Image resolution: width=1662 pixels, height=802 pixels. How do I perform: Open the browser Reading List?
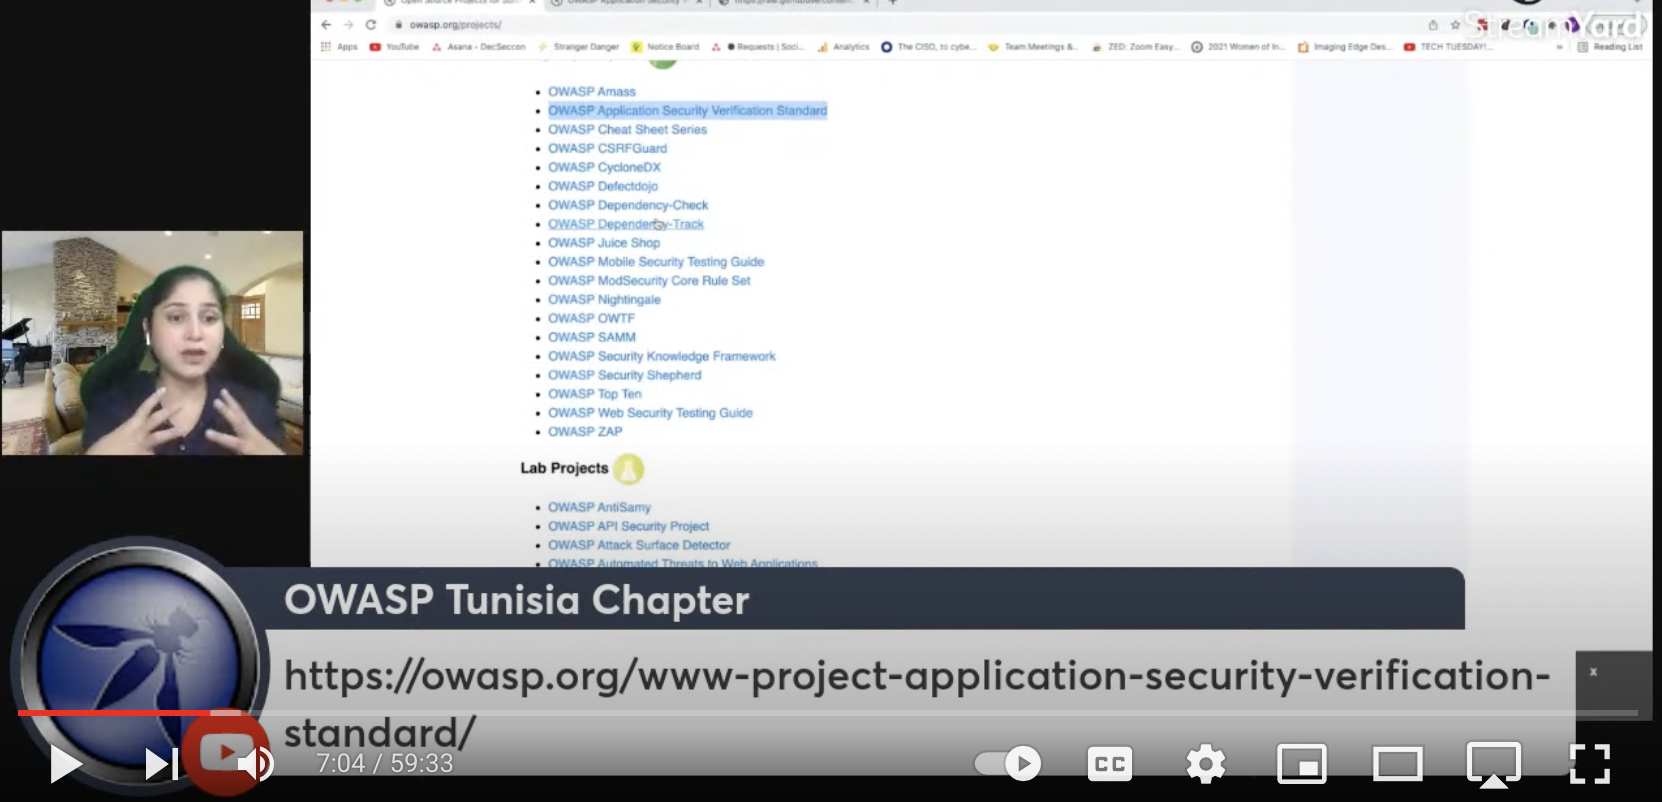click(x=1610, y=47)
